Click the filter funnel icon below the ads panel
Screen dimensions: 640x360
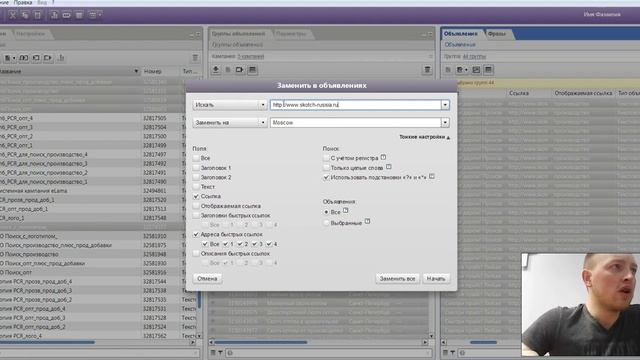pyautogui.click(x=453, y=353)
